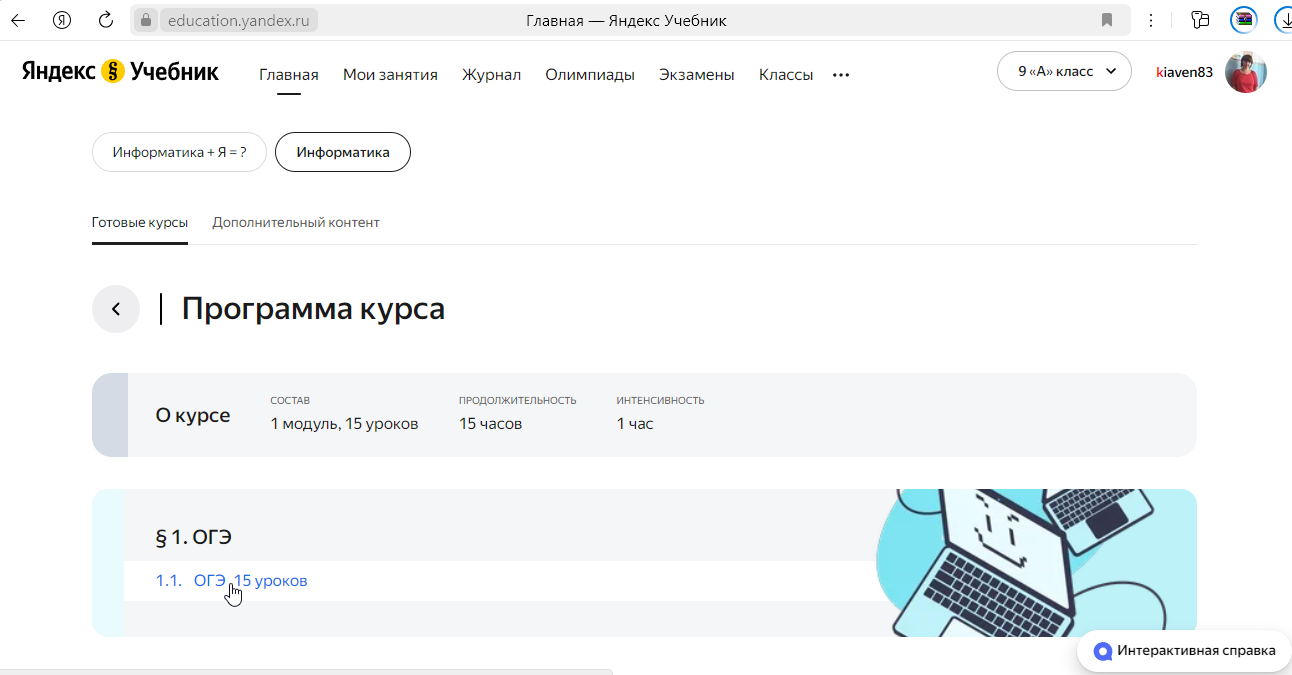Viewport: 1292px width, 675px height.
Task: Expand more navigation items via ellipsis
Action: pos(841,75)
